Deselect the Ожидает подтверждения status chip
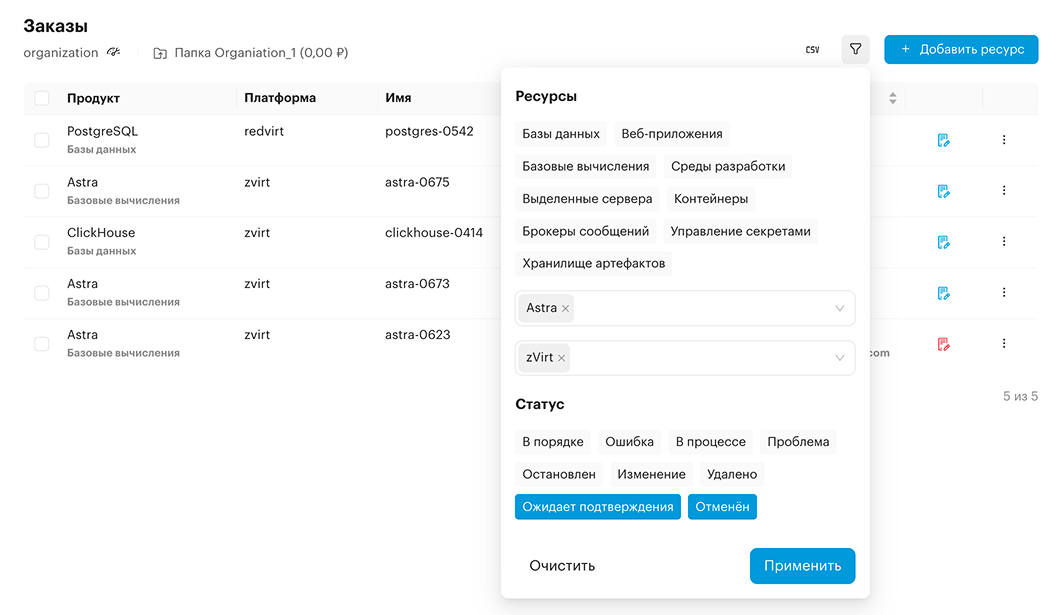1057x615 pixels. click(x=597, y=507)
